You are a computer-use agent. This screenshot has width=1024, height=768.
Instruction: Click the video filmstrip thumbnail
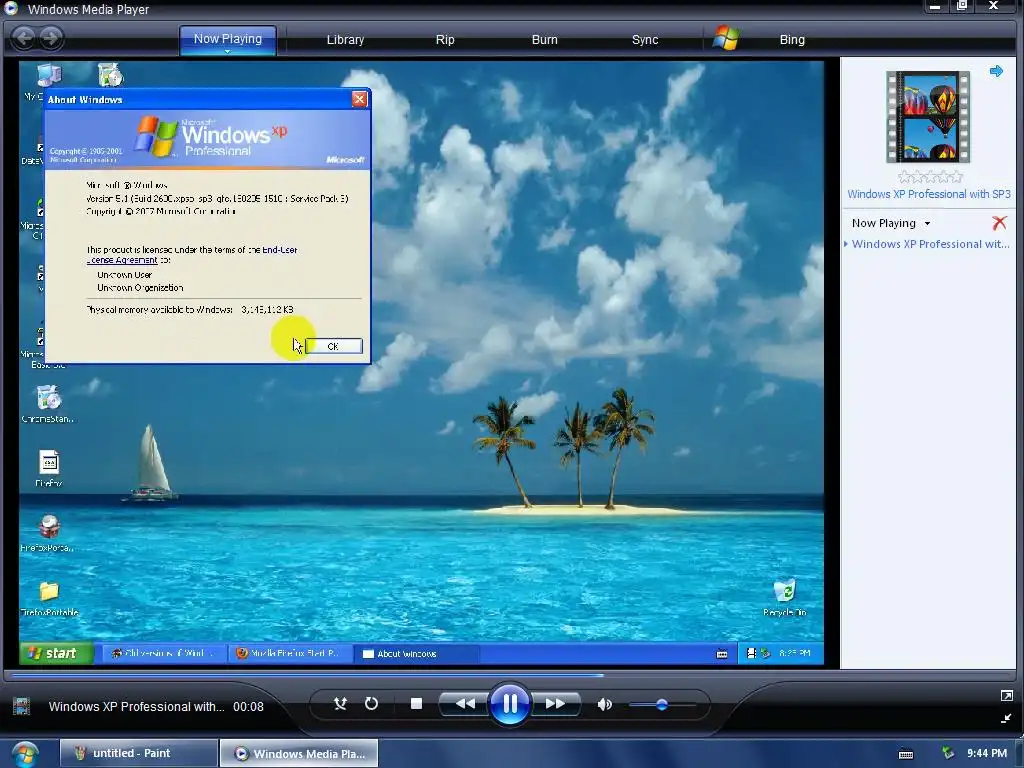coord(928,117)
